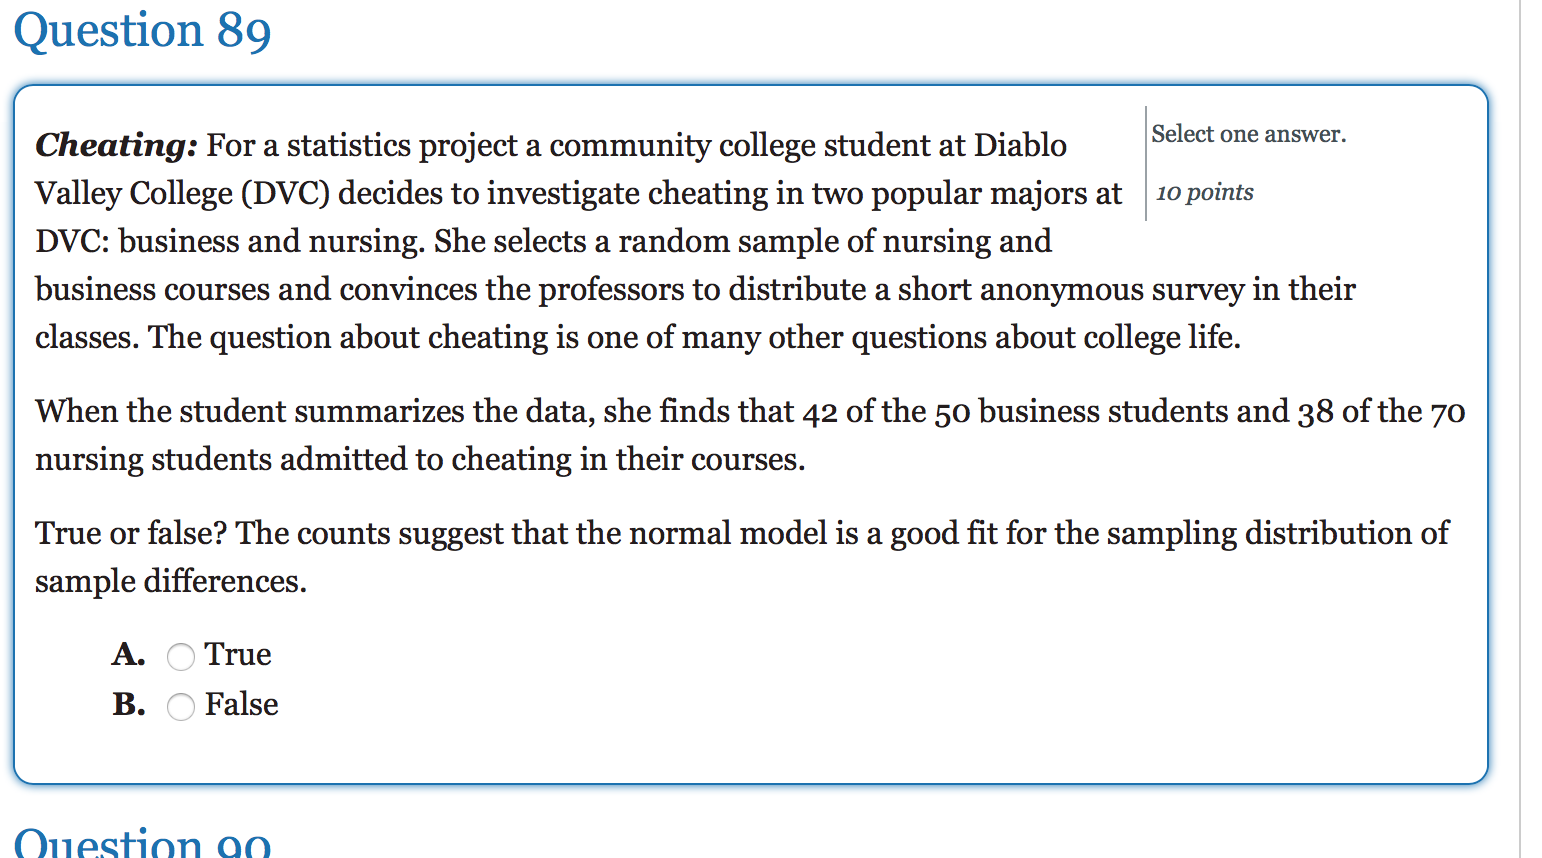Image resolution: width=1542 pixels, height=858 pixels.
Task: Click the bold letter B before False
Action: (127, 704)
